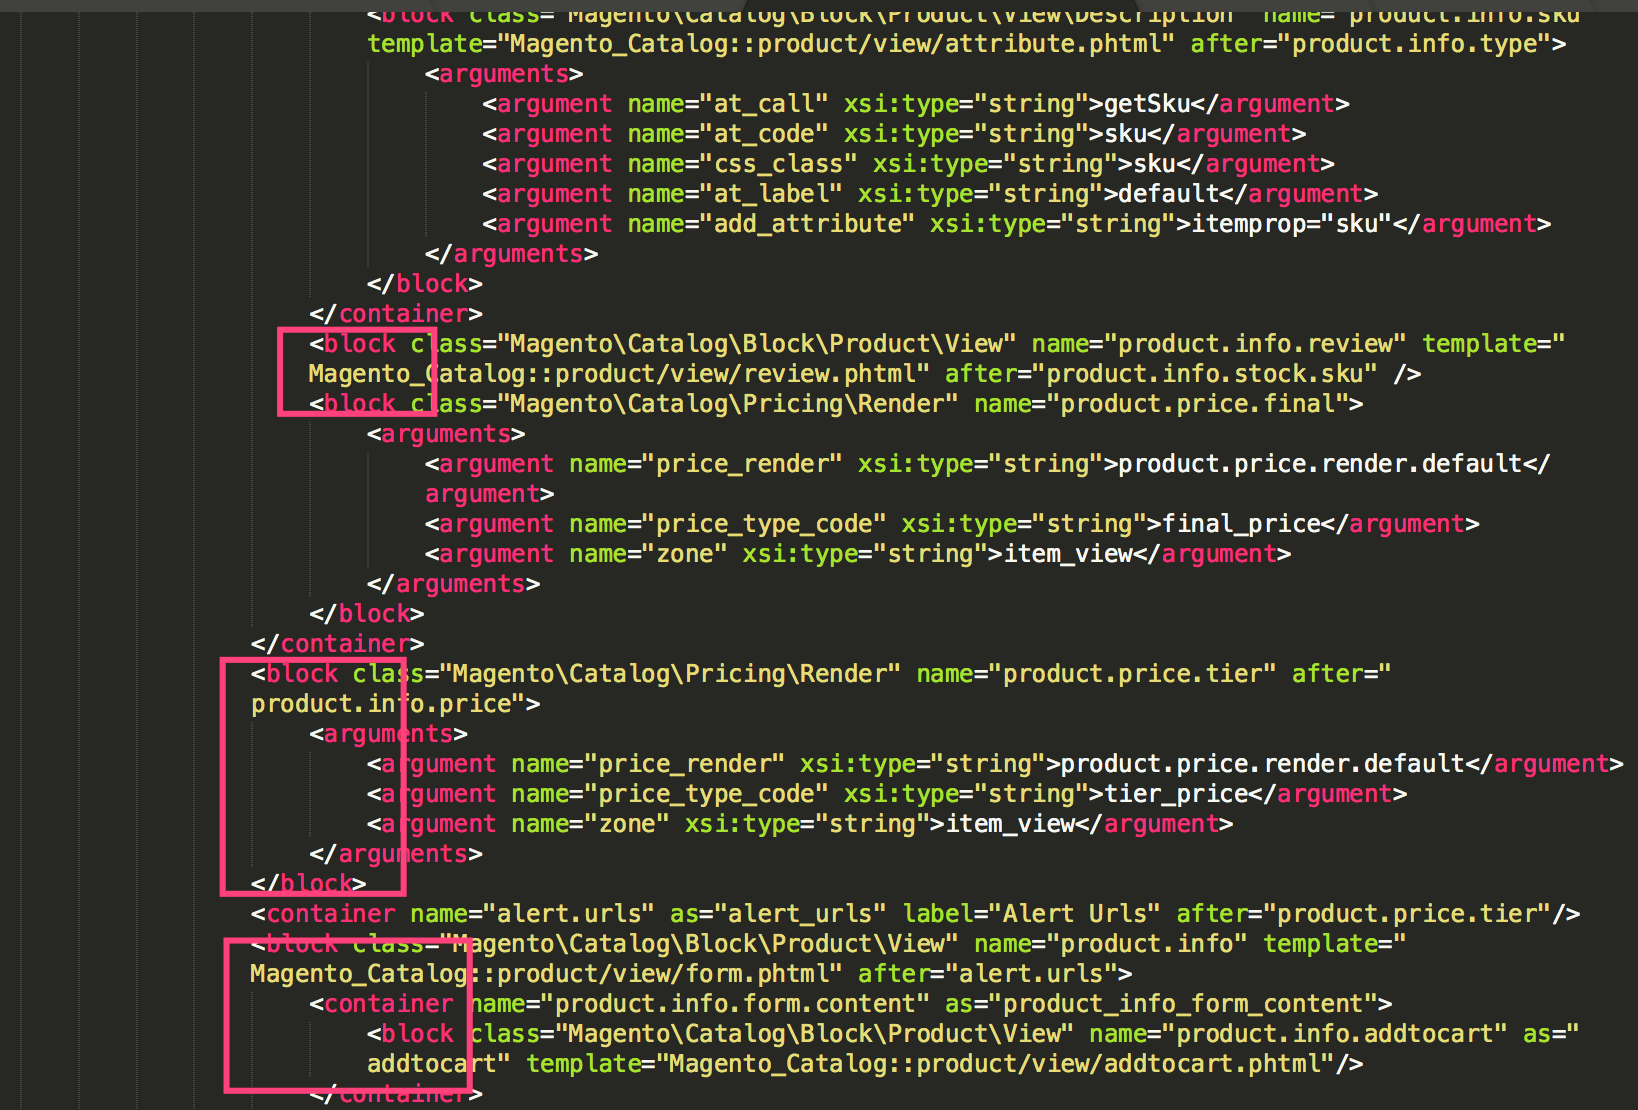Click the "getSku" argument value
The width and height of the screenshot is (1638, 1110).
pos(1147,104)
